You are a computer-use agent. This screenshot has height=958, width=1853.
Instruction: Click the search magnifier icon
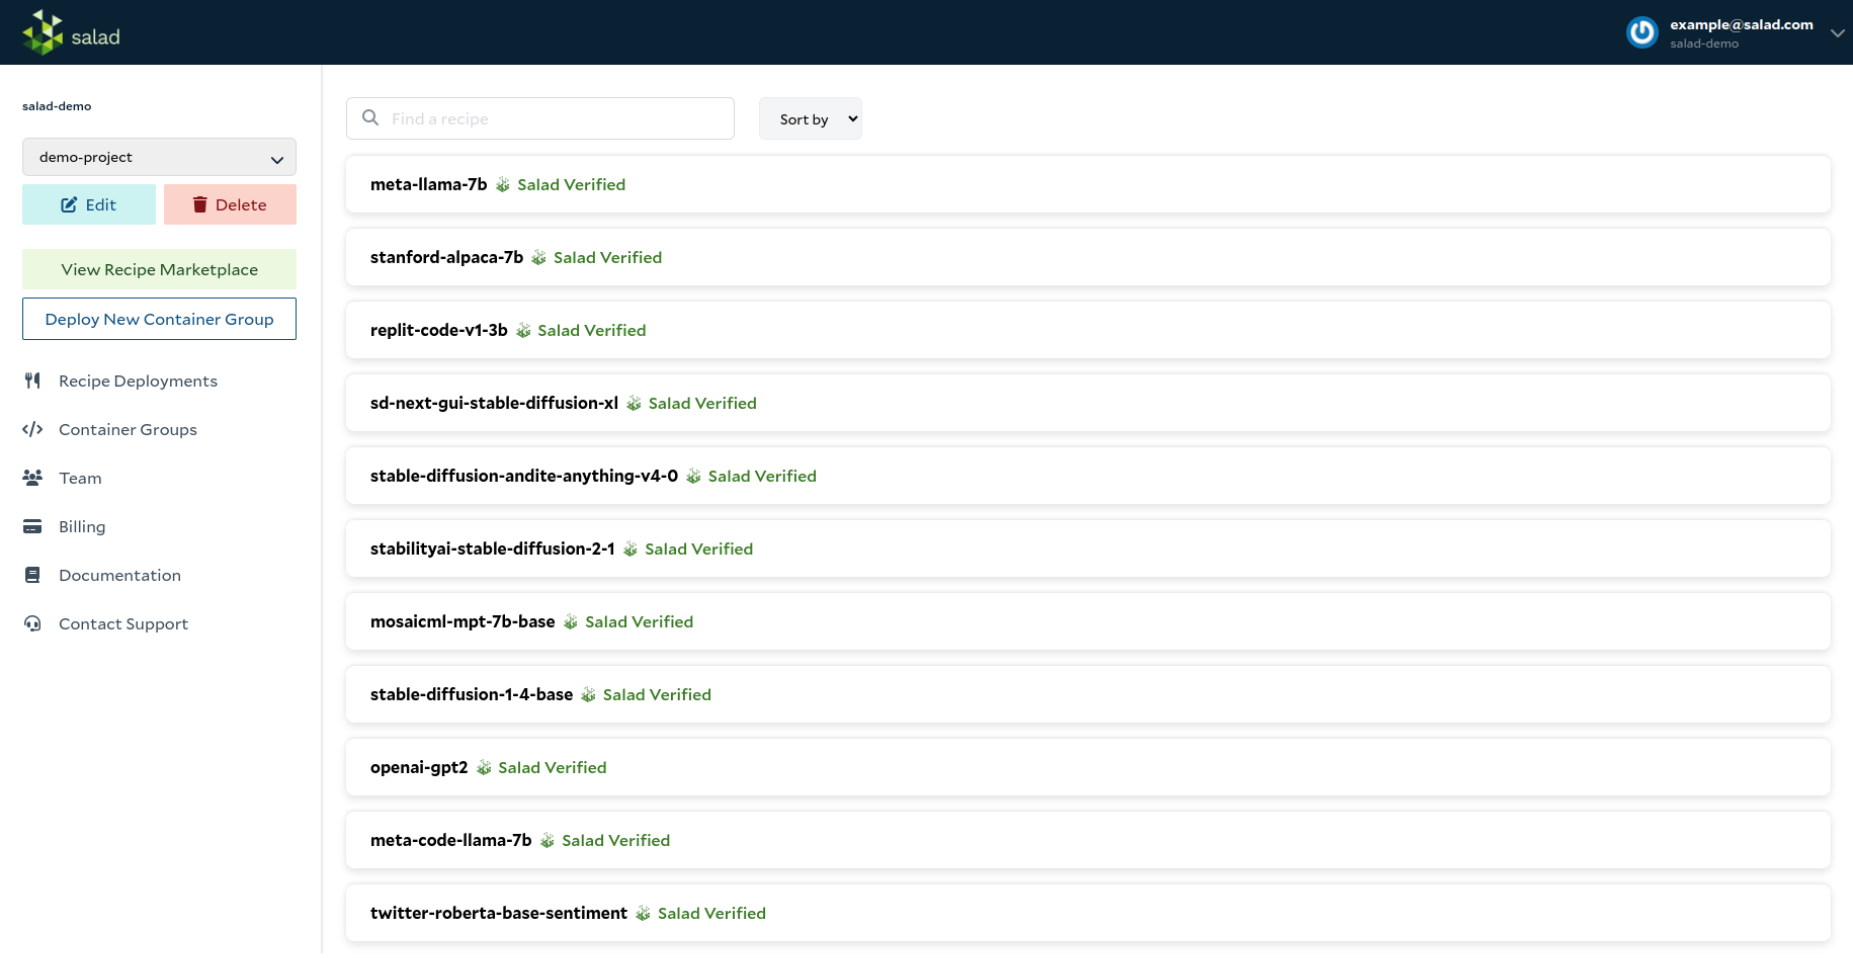[x=370, y=118]
